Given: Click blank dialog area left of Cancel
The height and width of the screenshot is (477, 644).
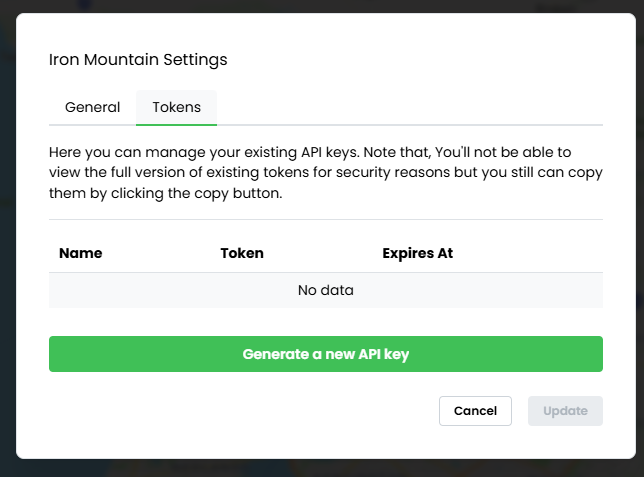Looking at the screenshot, I should coord(240,411).
